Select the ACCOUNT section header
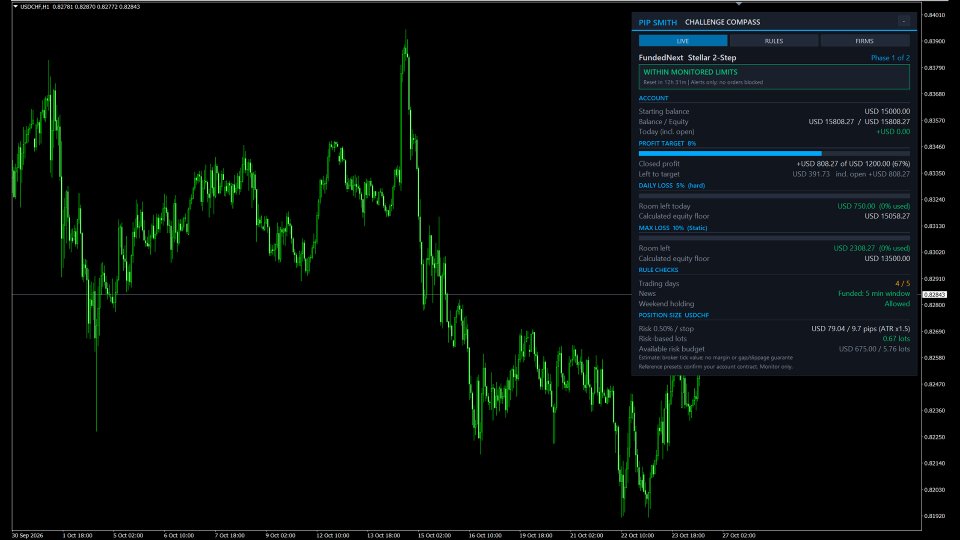 (x=653, y=98)
